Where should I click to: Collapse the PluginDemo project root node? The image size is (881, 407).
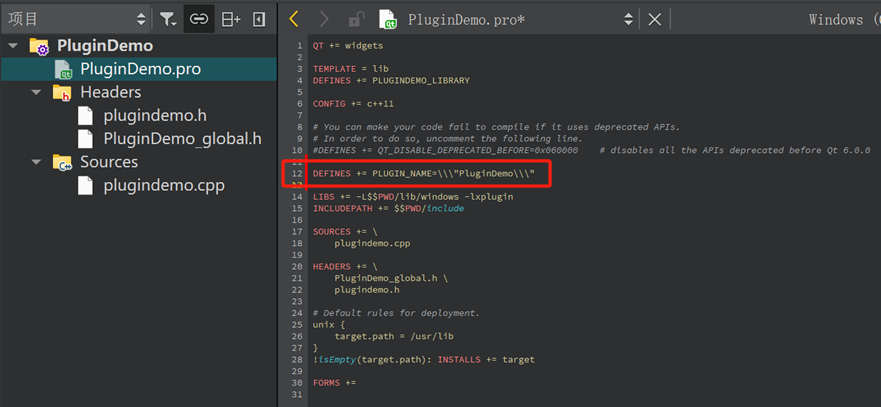point(13,46)
